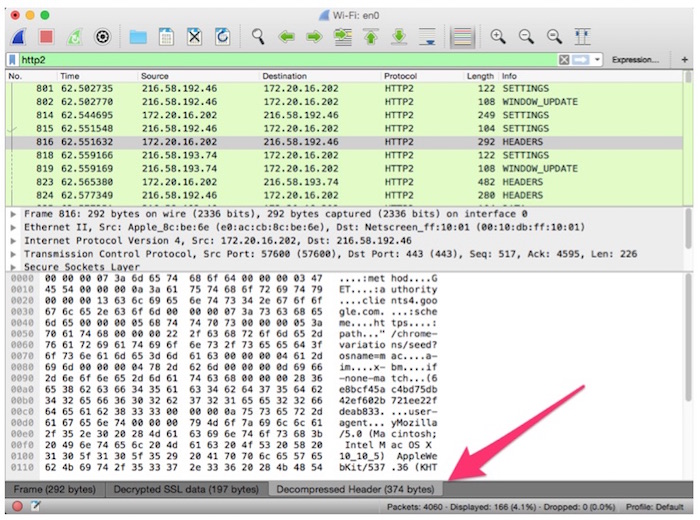
Task: Go to a specified packet icon
Action: click(343, 37)
